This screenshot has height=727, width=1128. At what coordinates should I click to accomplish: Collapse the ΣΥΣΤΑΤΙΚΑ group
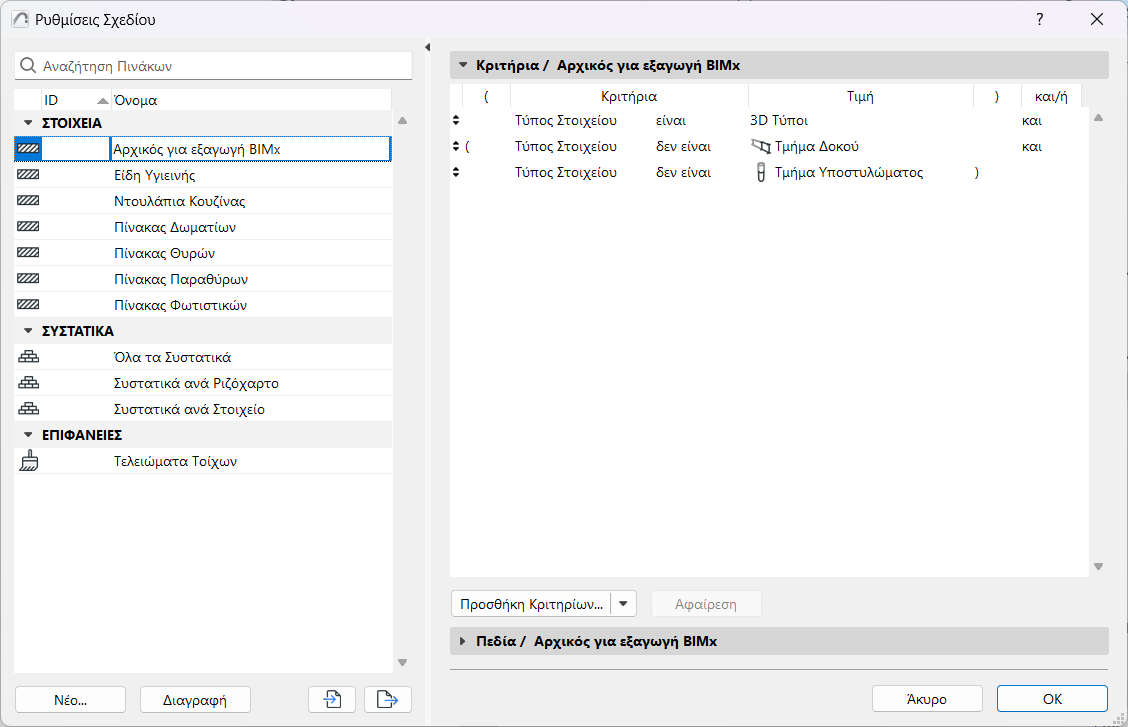coord(28,331)
